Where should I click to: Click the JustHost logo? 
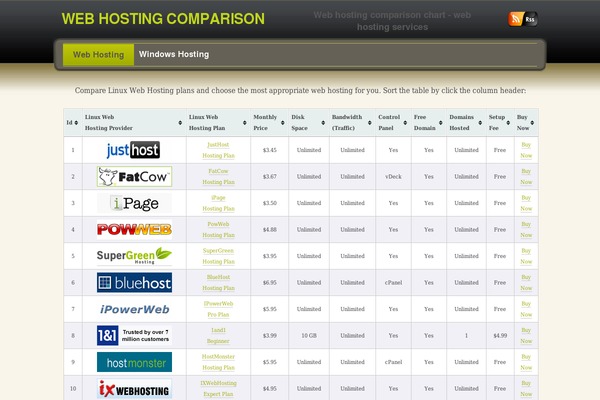(x=134, y=150)
